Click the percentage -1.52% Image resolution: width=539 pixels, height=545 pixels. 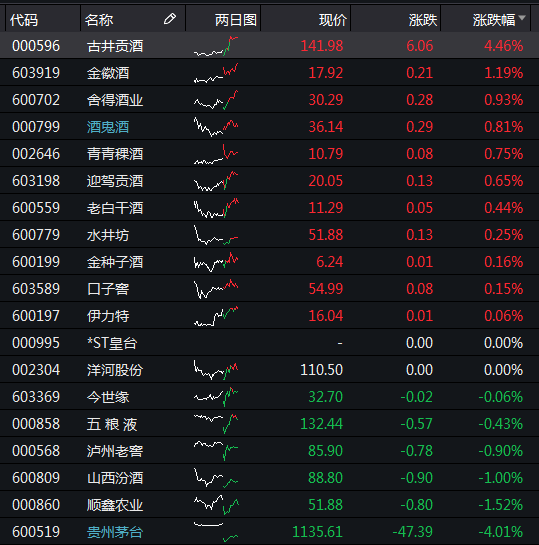coord(501,505)
